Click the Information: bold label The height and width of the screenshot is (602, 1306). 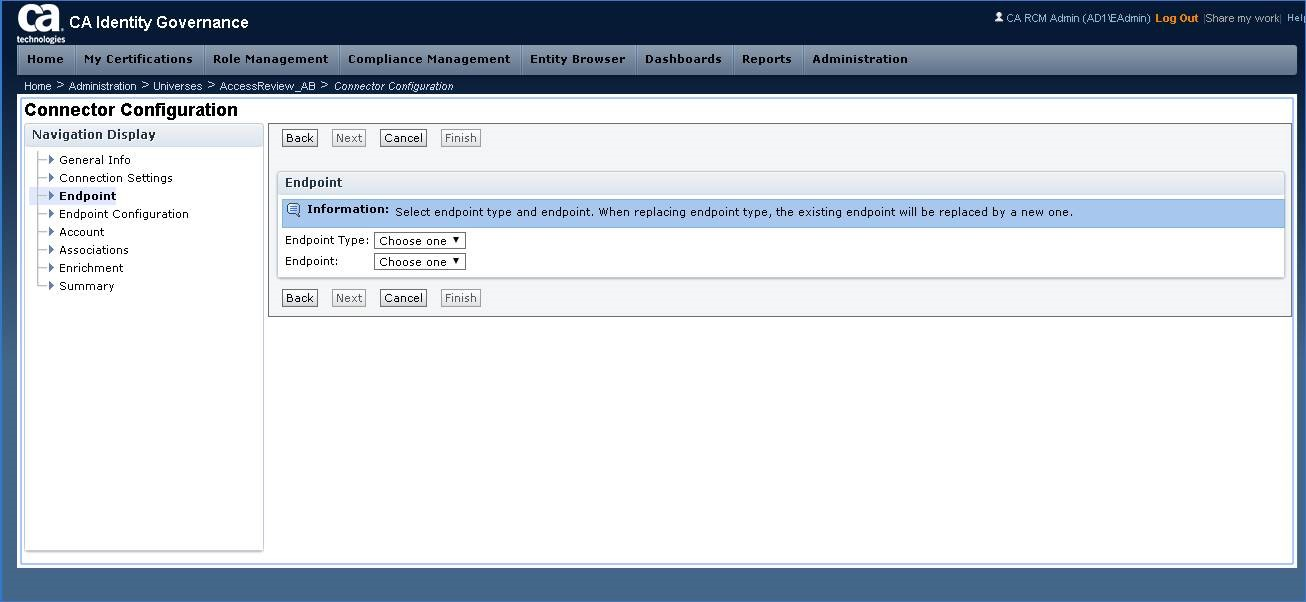click(348, 210)
